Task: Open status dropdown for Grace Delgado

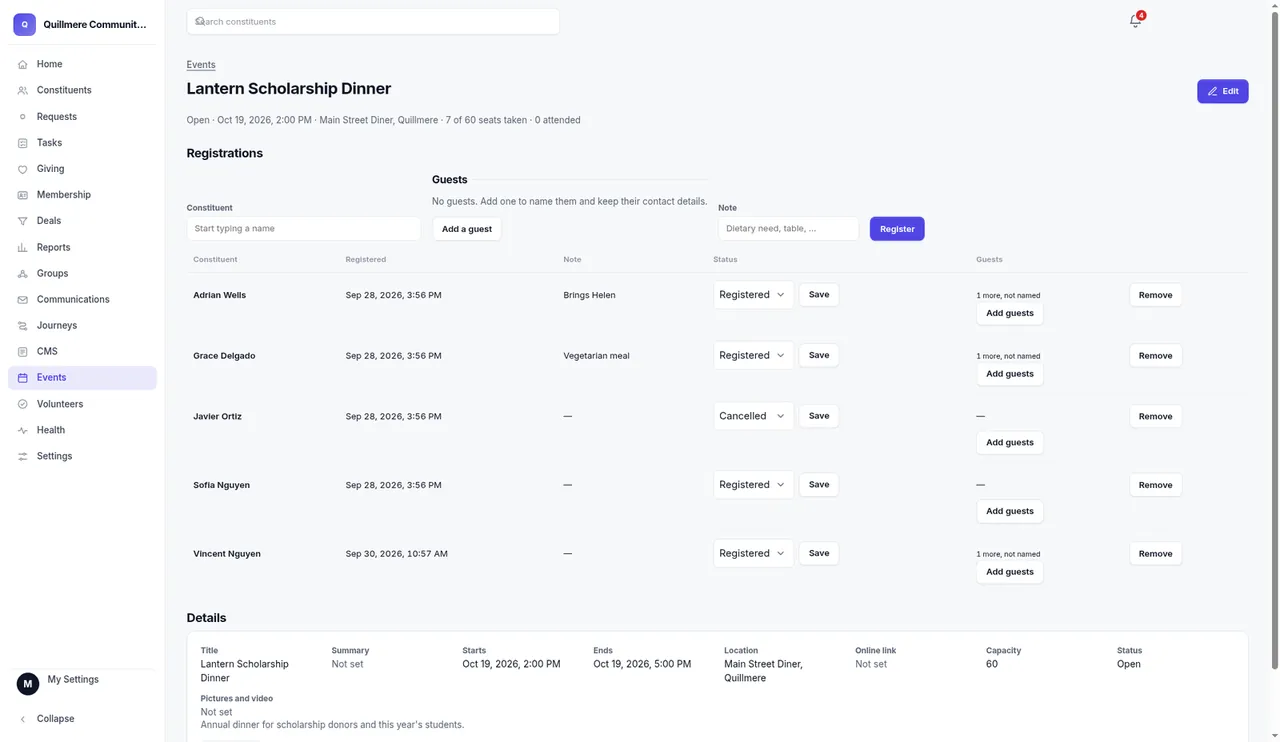Action: click(x=753, y=355)
